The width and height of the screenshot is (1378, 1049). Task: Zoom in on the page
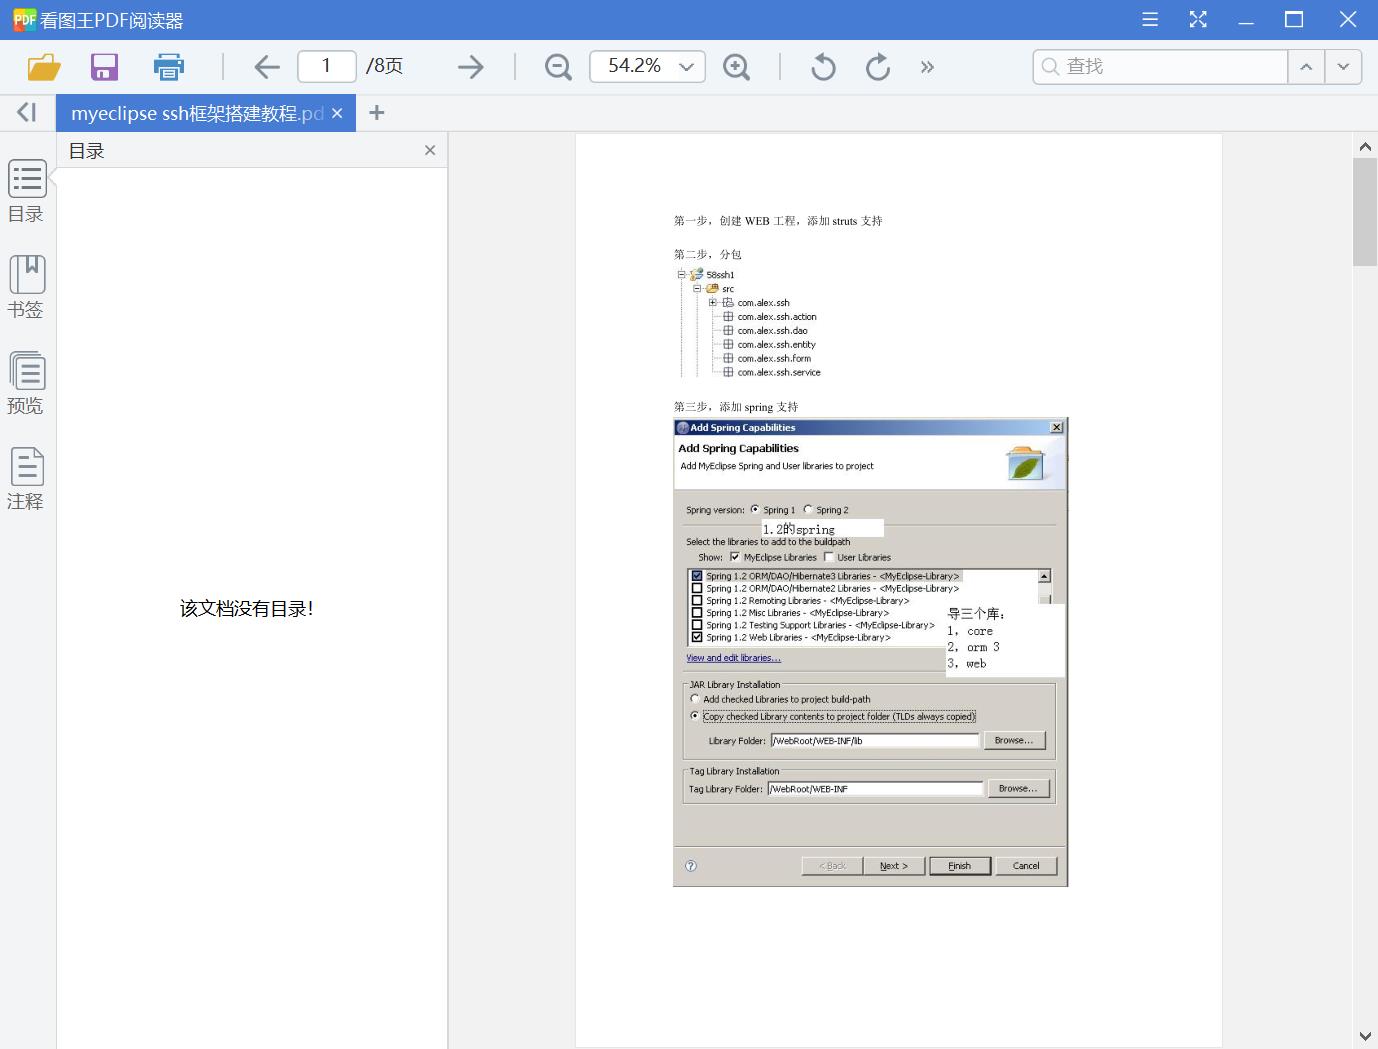click(737, 67)
